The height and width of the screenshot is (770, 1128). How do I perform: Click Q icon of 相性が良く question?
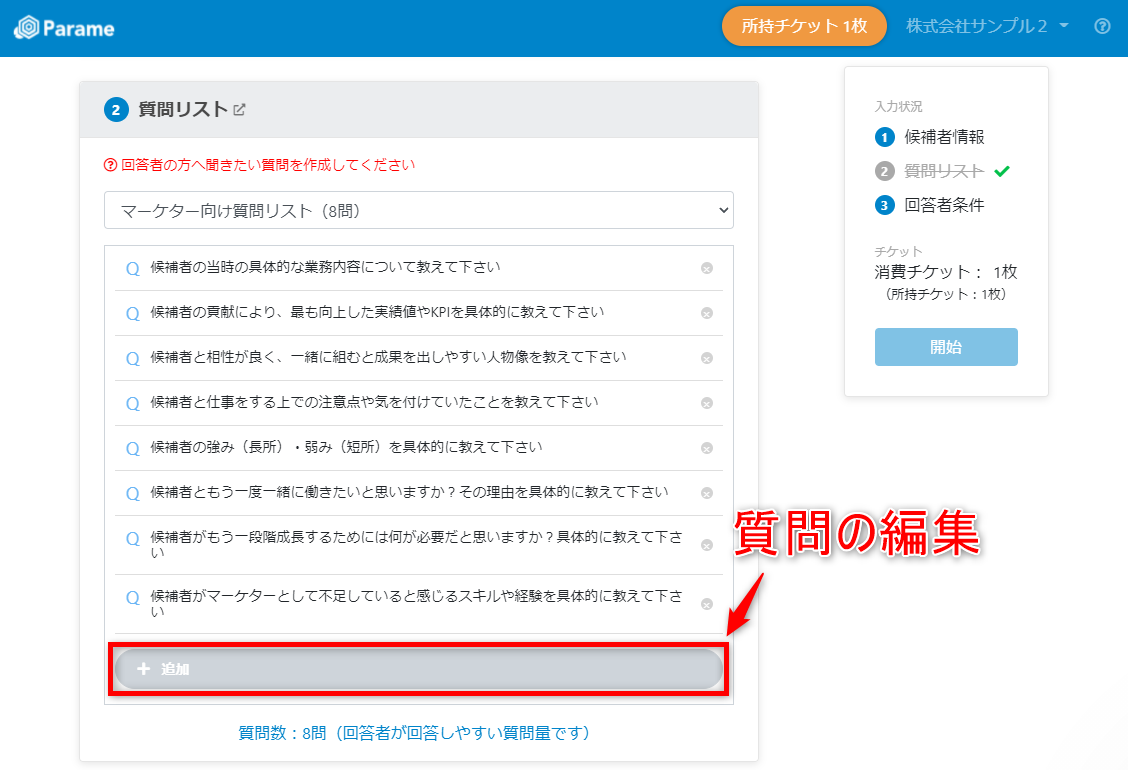133,359
